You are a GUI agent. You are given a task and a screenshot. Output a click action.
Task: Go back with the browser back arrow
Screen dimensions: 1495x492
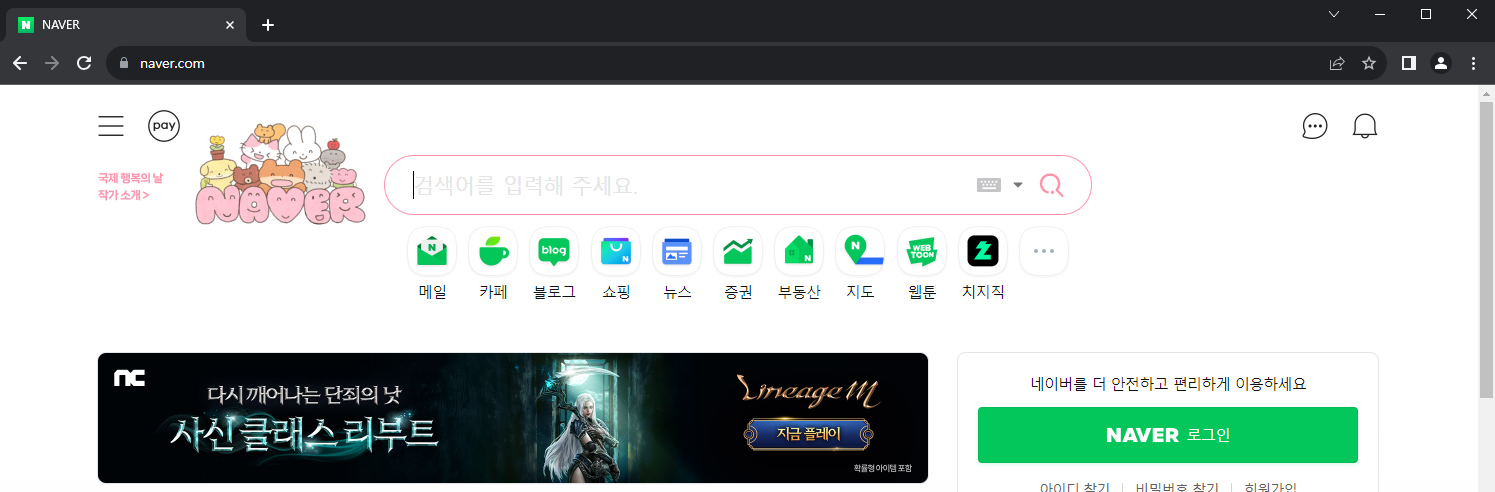[20, 63]
